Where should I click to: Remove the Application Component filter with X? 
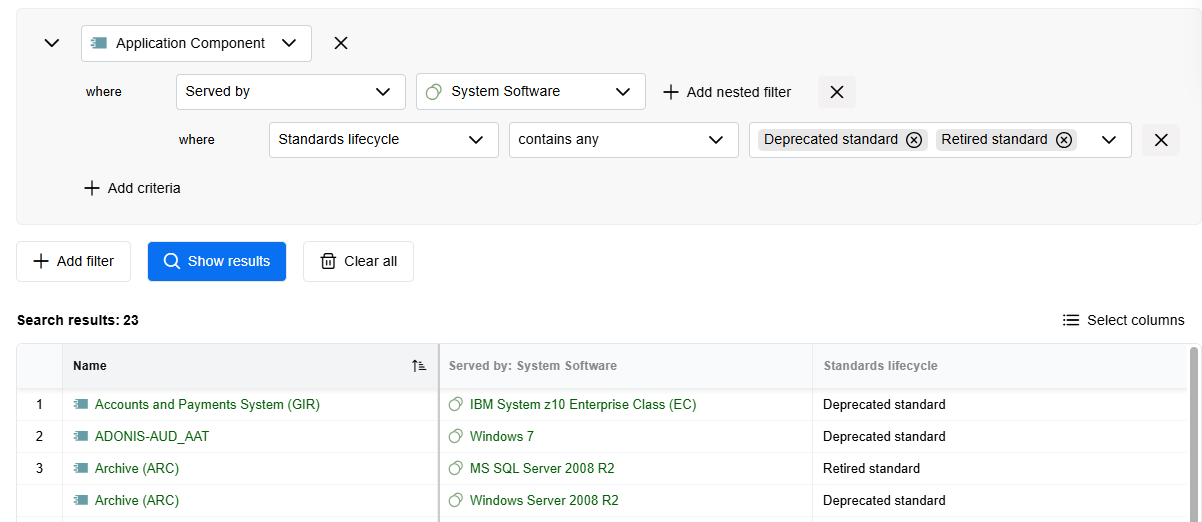(341, 43)
